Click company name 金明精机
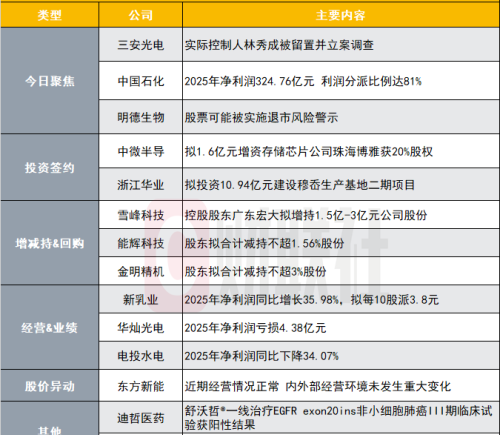The image size is (500, 435). click(x=141, y=272)
